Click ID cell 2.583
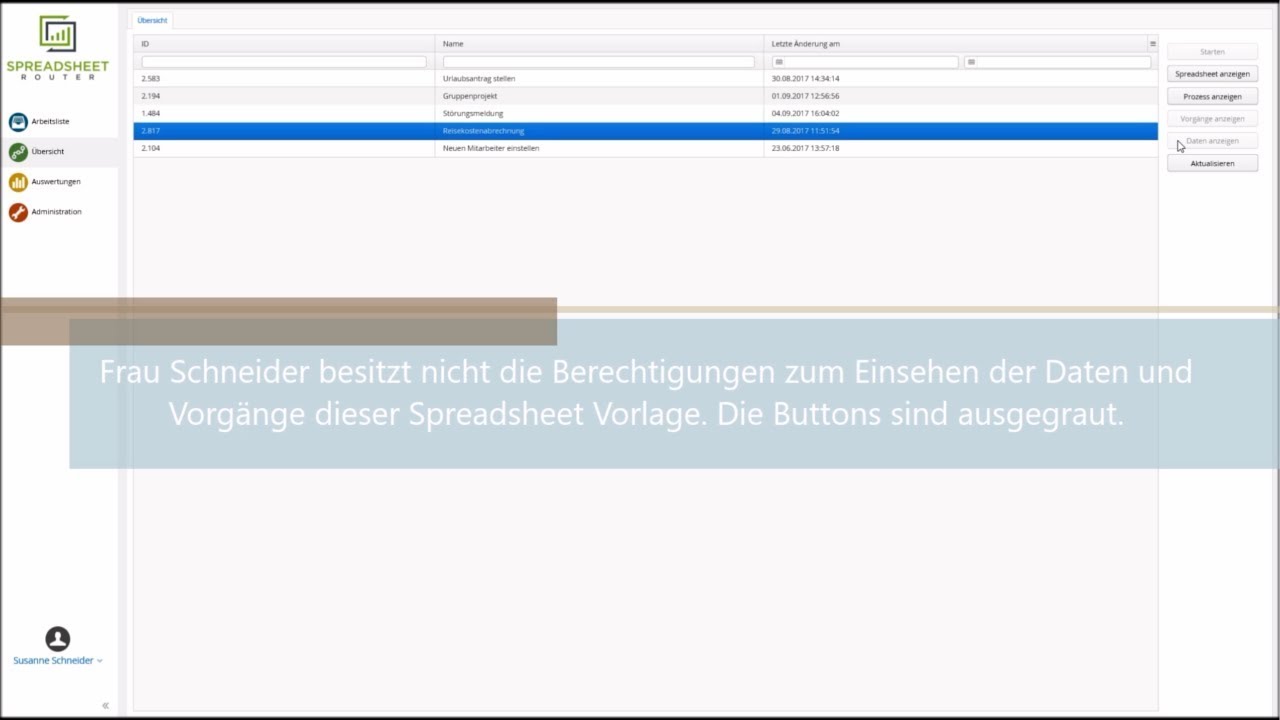 pyautogui.click(x=151, y=78)
